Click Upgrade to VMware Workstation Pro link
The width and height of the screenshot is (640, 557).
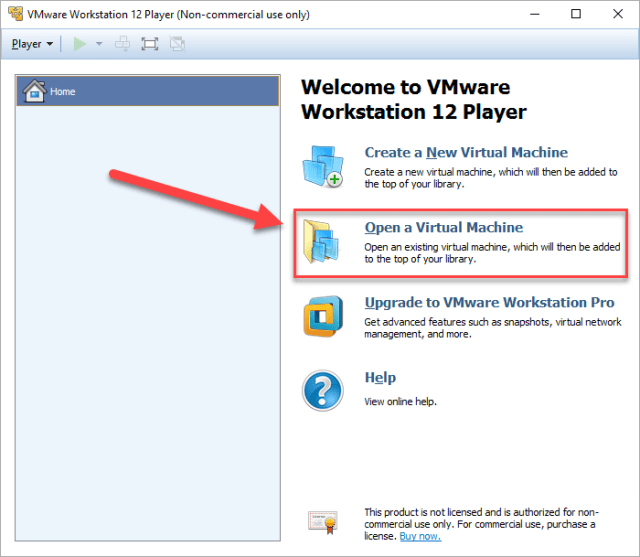click(489, 302)
